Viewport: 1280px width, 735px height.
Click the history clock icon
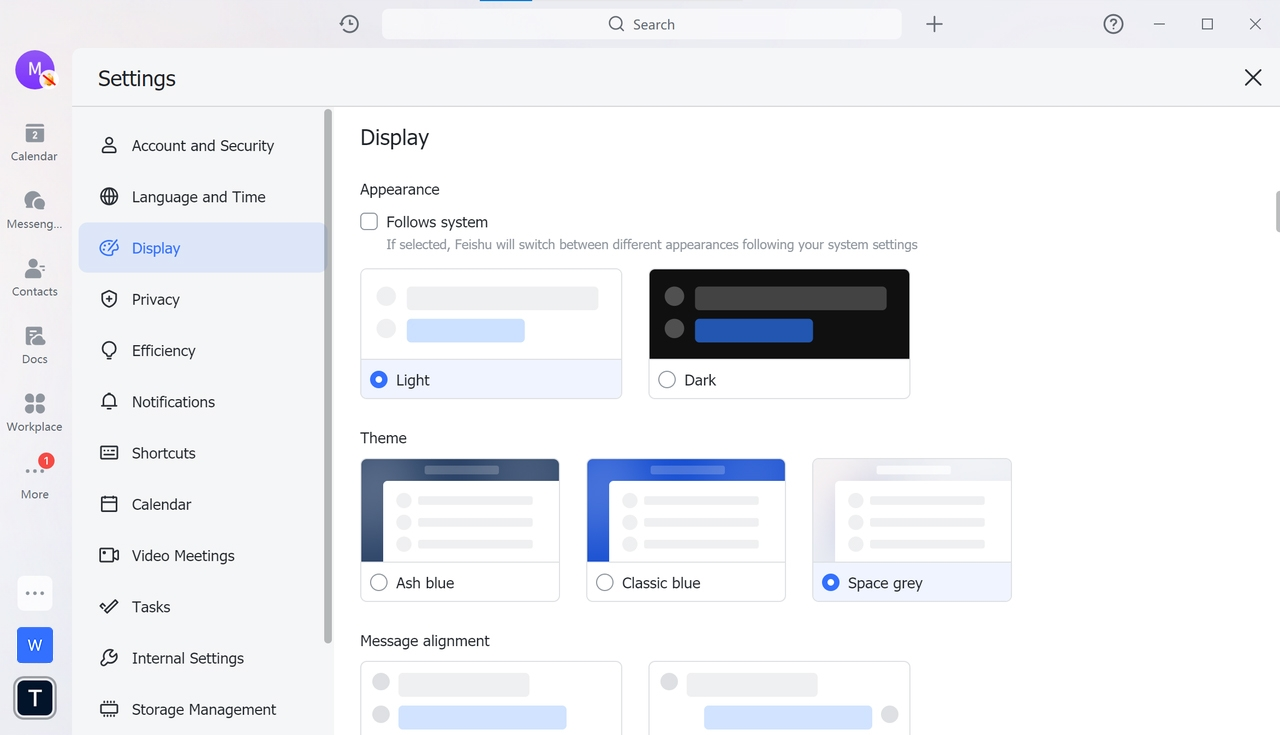349,24
